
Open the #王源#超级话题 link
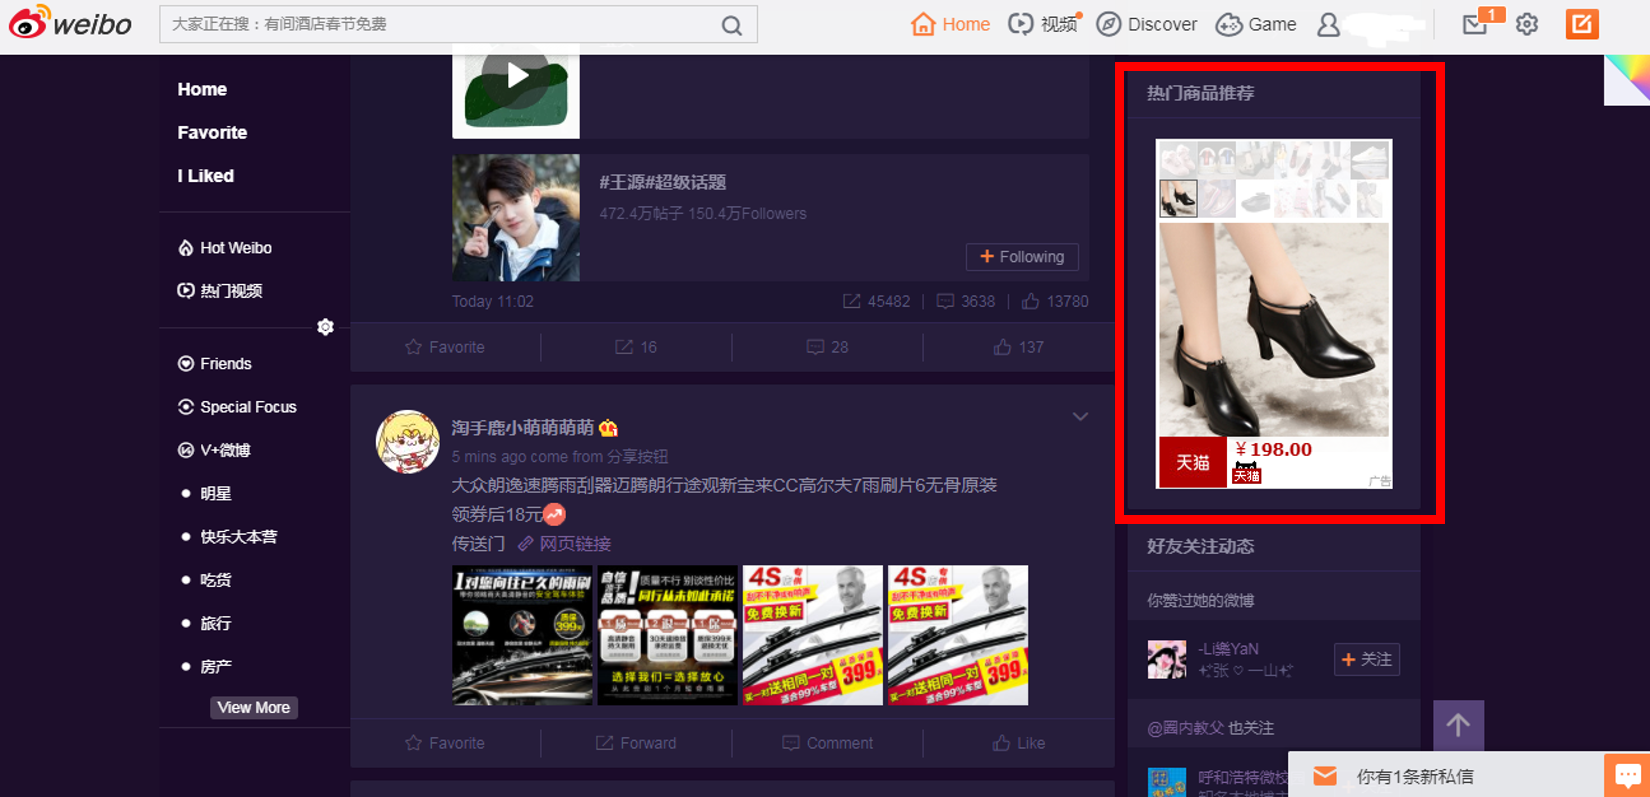(x=662, y=182)
